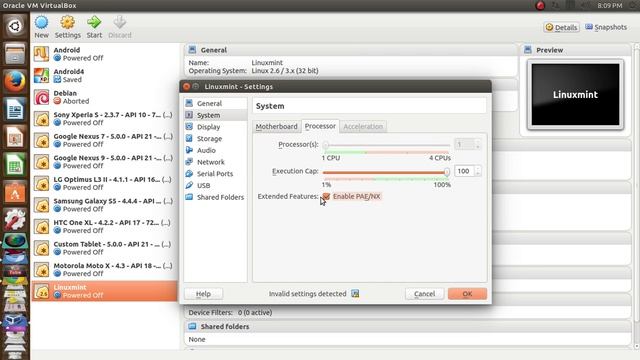Switch to the Processor tab
The image size is (640, 360).
point(320,126)
